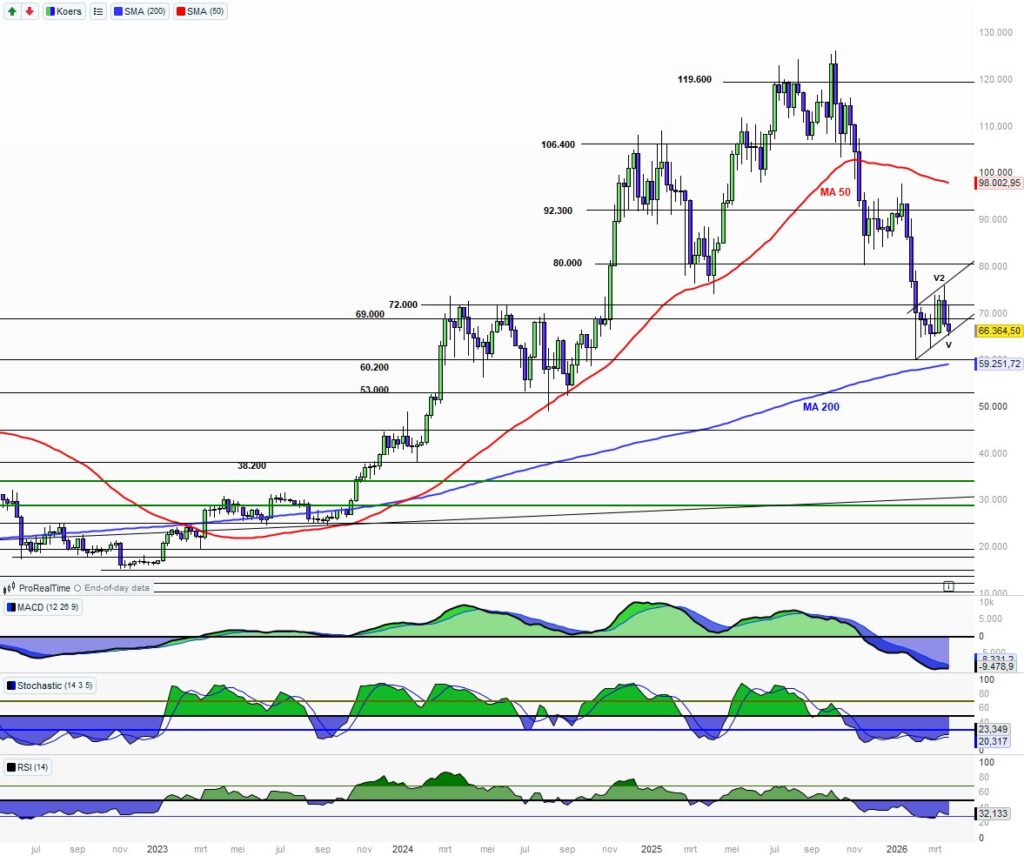The height and width of the screenshot is (856, 1024).
Task: Toggle the Koers price series chip
Action: [x=64, y=11]
